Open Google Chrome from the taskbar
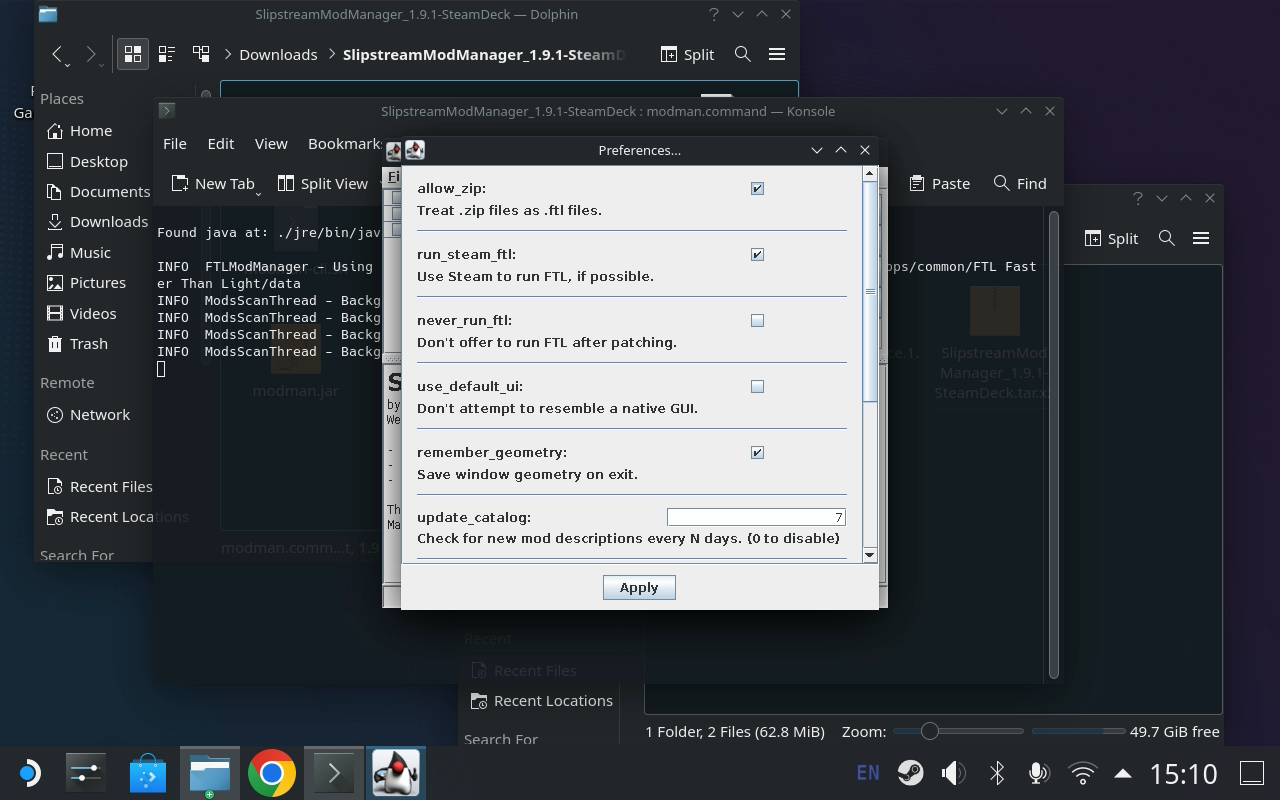The width and height of the screenshot is (1280, 800). coord(271,773)
